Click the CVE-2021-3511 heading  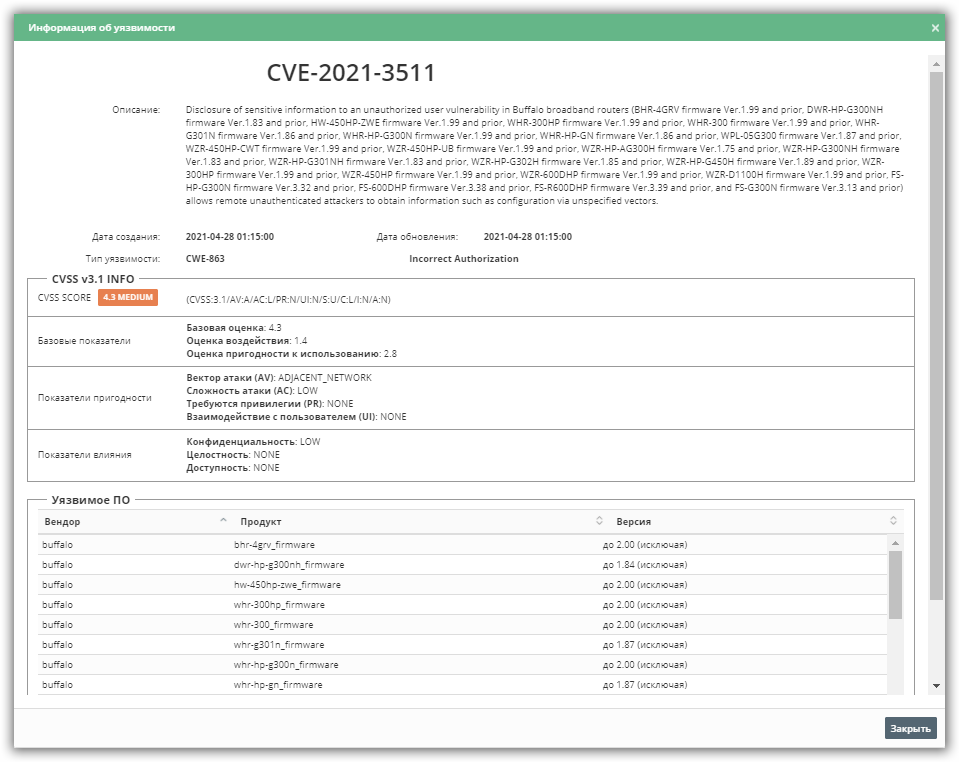tap(351, 73)
